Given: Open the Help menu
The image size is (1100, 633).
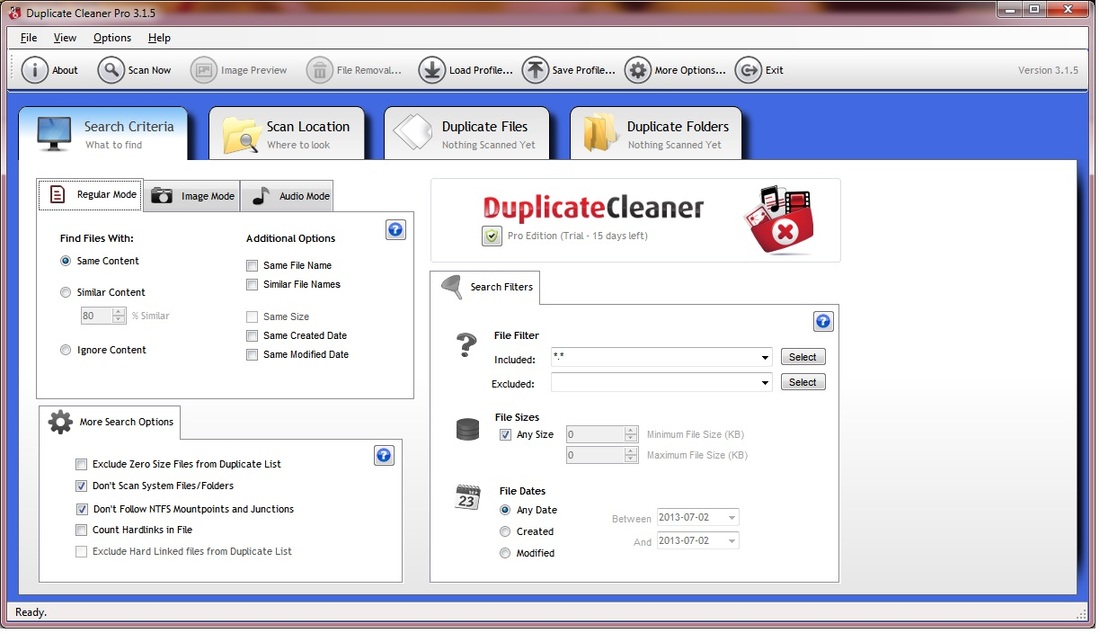Looking at the screenshot, I should pyautogui.click(x=159, y=38).
